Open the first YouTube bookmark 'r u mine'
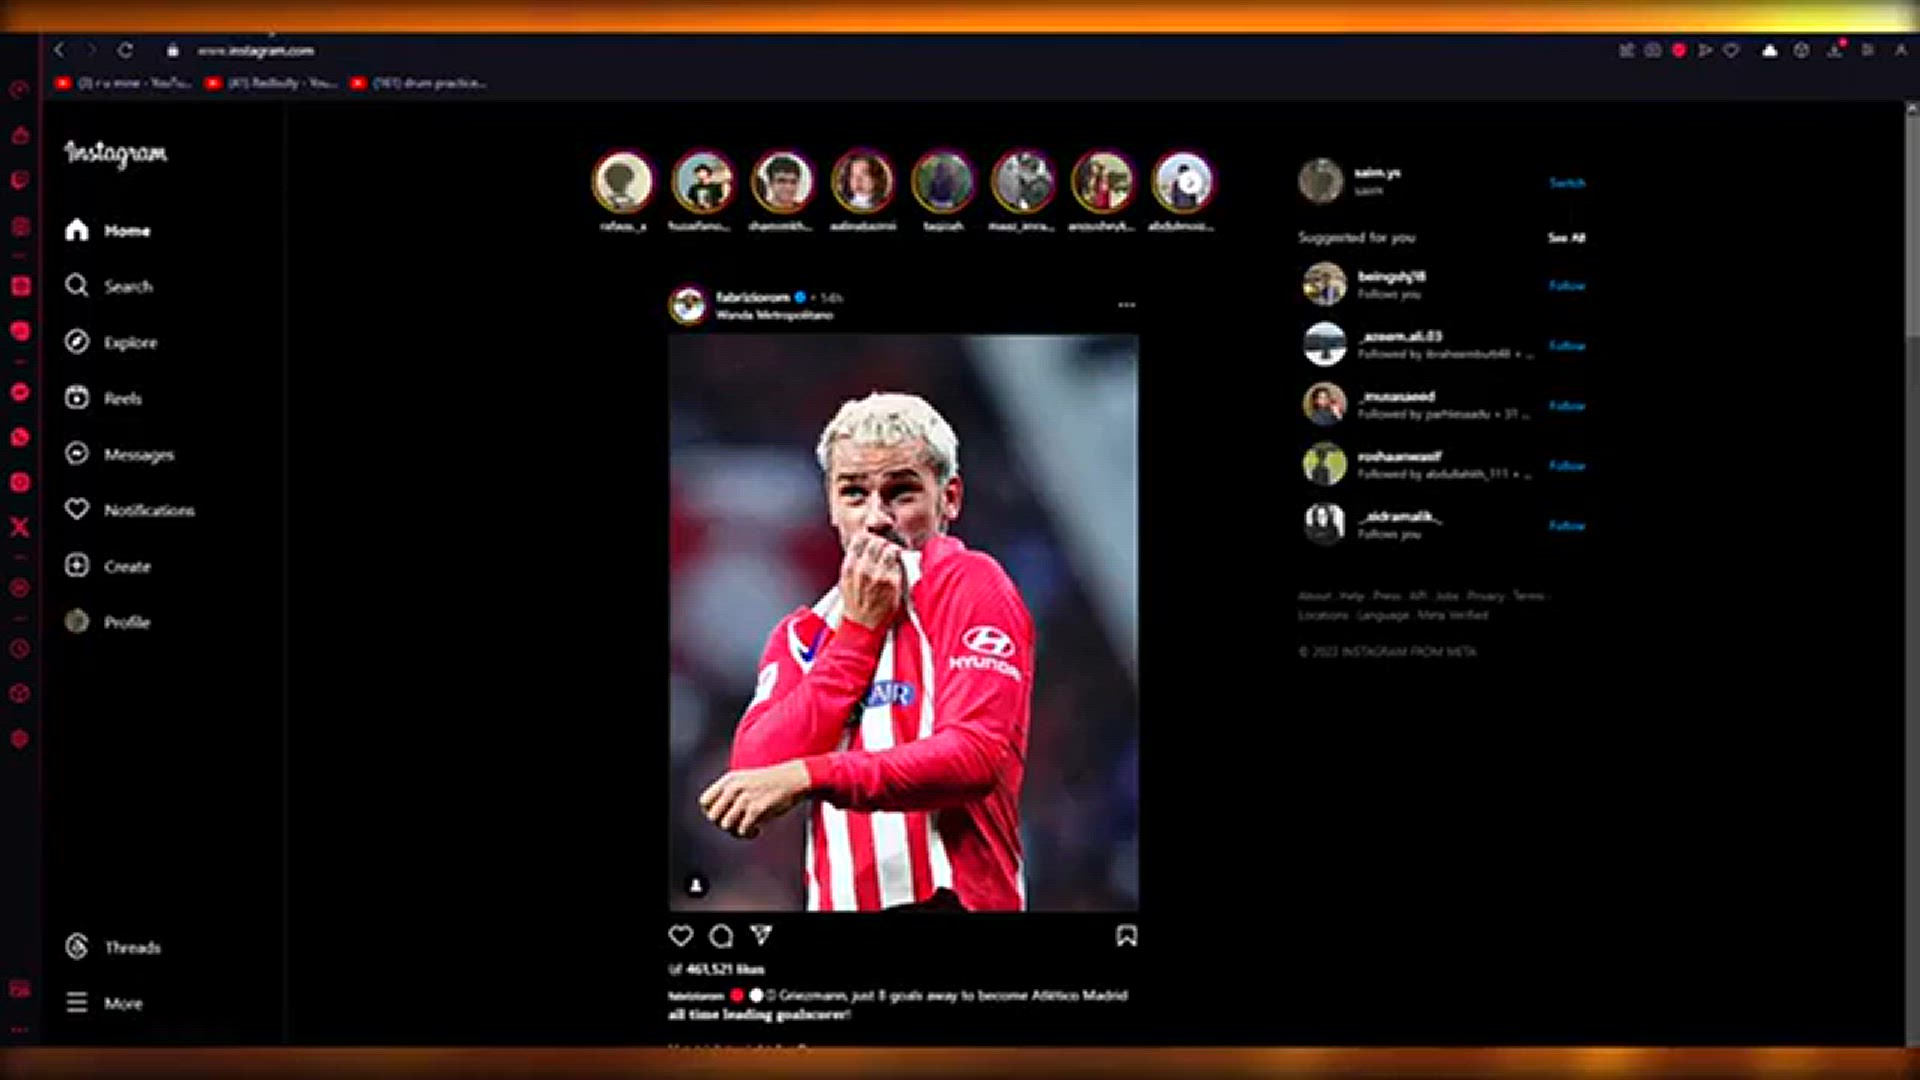This screenshot has height=1080, width=1920. coord(124,83)
